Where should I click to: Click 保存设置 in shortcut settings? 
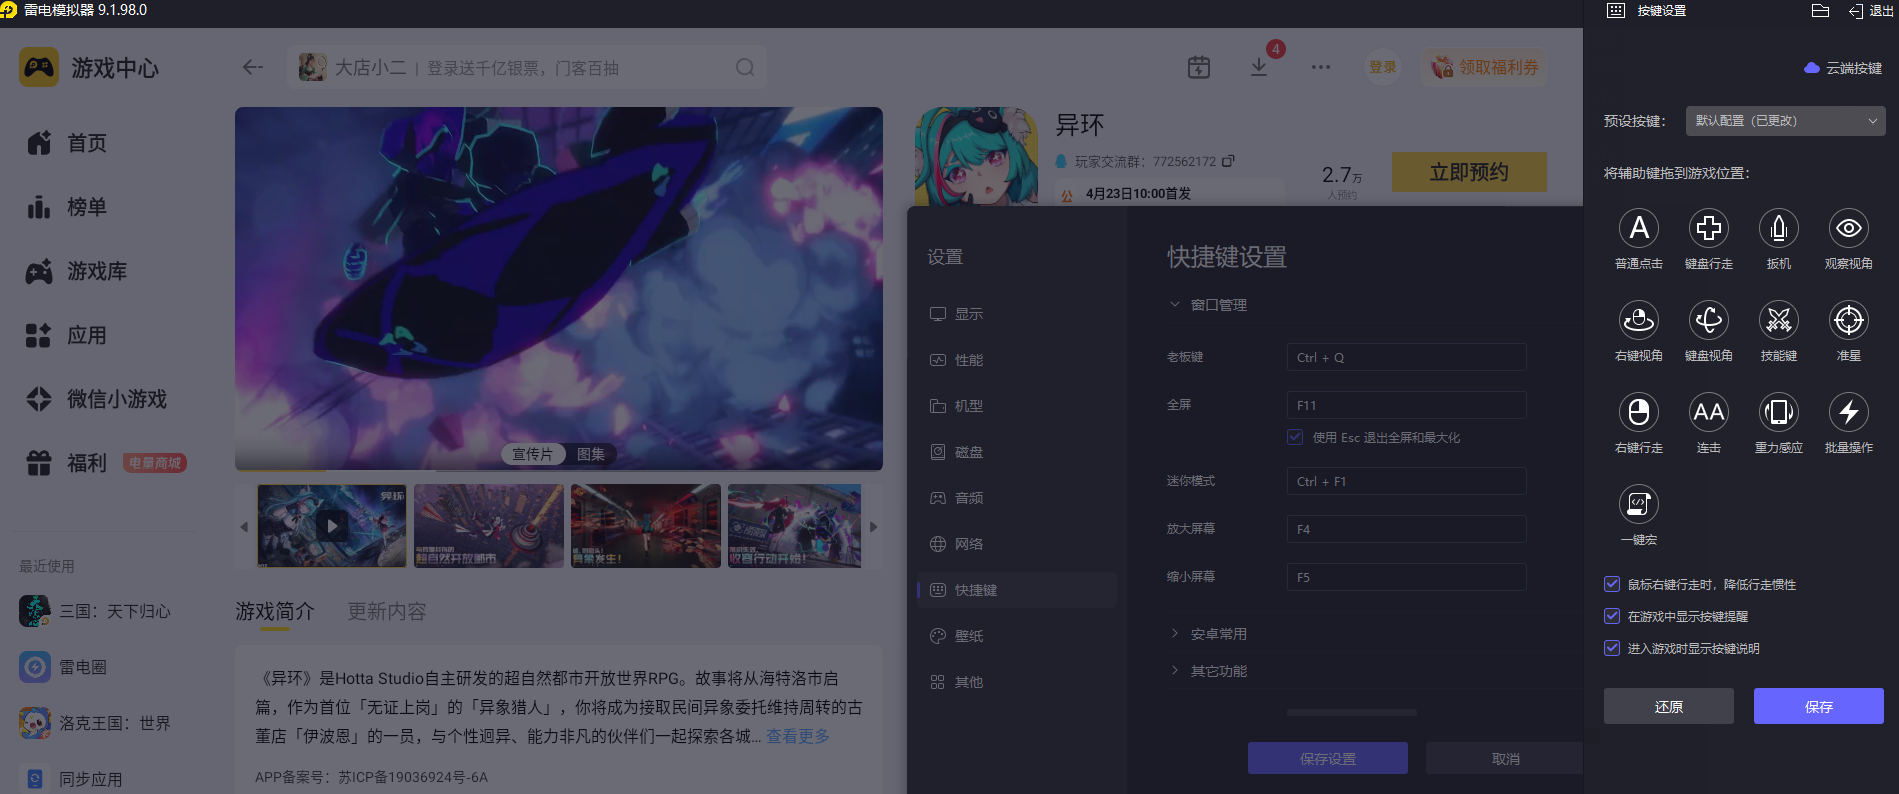click(x=1327, y=758)
